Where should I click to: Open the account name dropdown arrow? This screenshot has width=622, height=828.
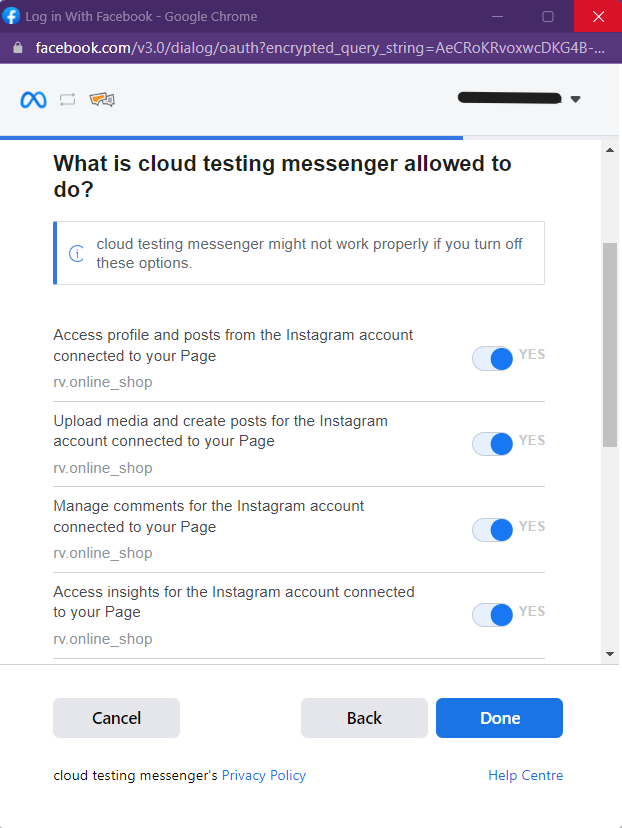576,99
